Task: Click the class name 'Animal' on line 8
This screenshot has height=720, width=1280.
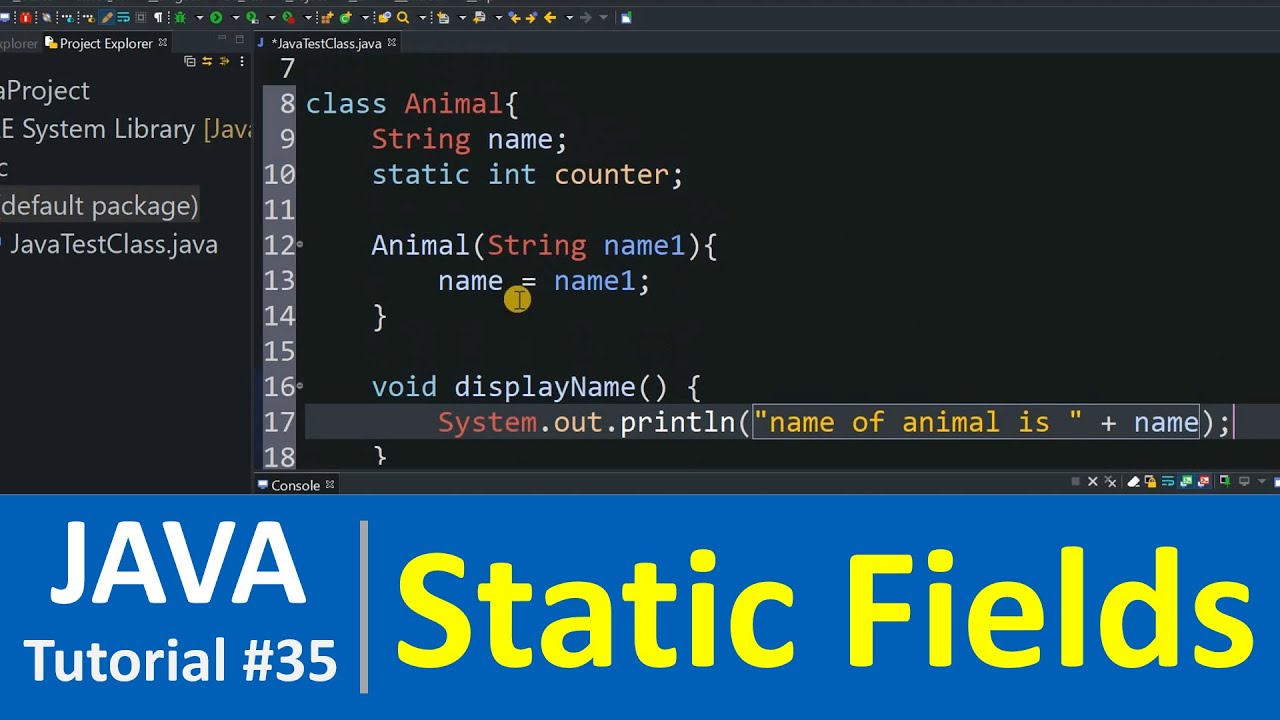Action: (x=453, y=104)
